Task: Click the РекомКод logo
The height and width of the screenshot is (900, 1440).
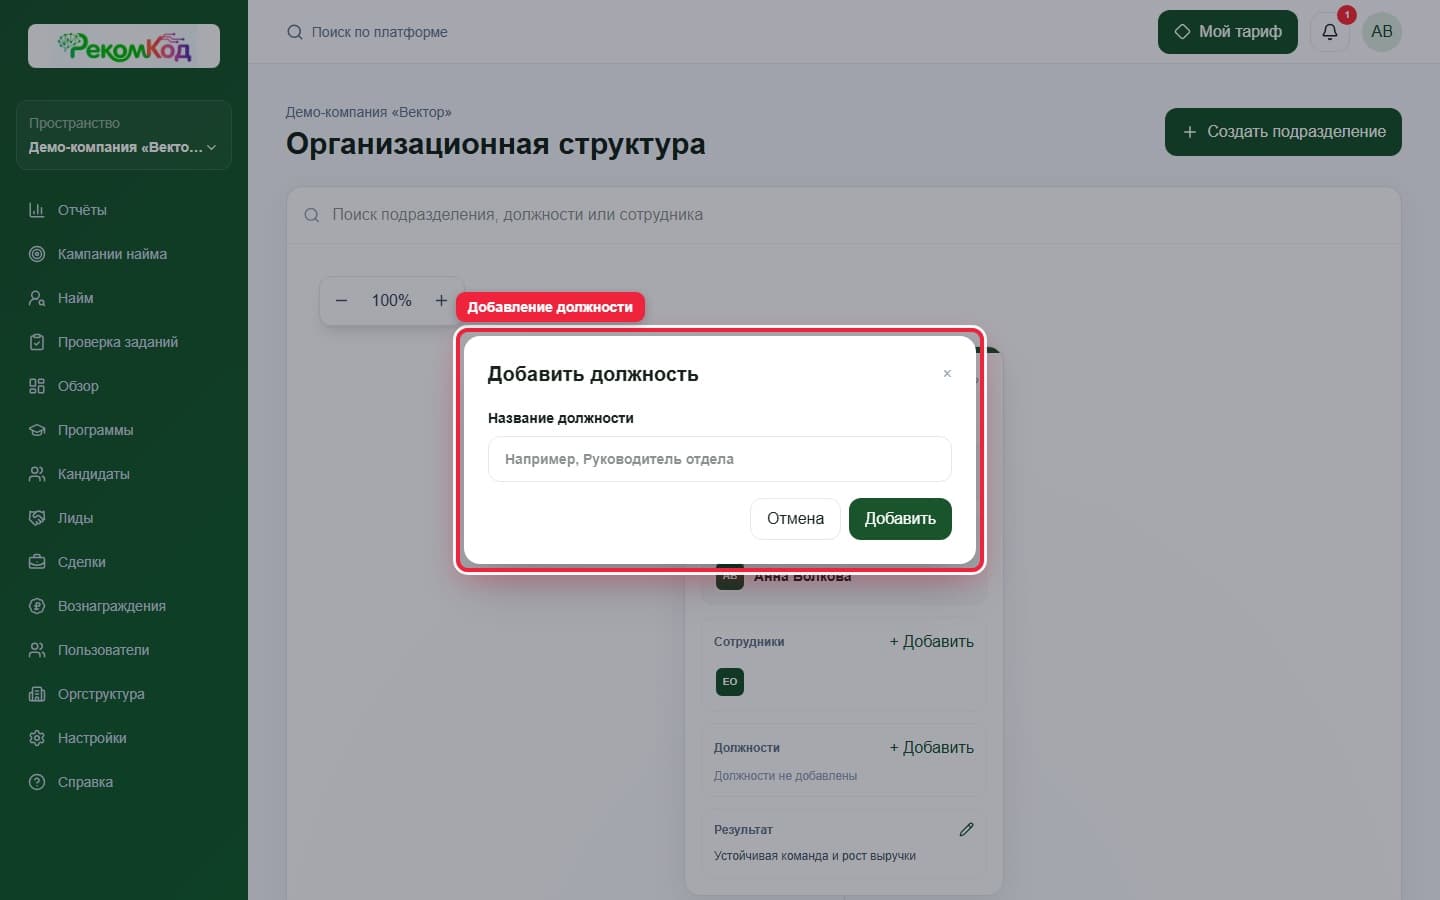Action: point(124,46)
